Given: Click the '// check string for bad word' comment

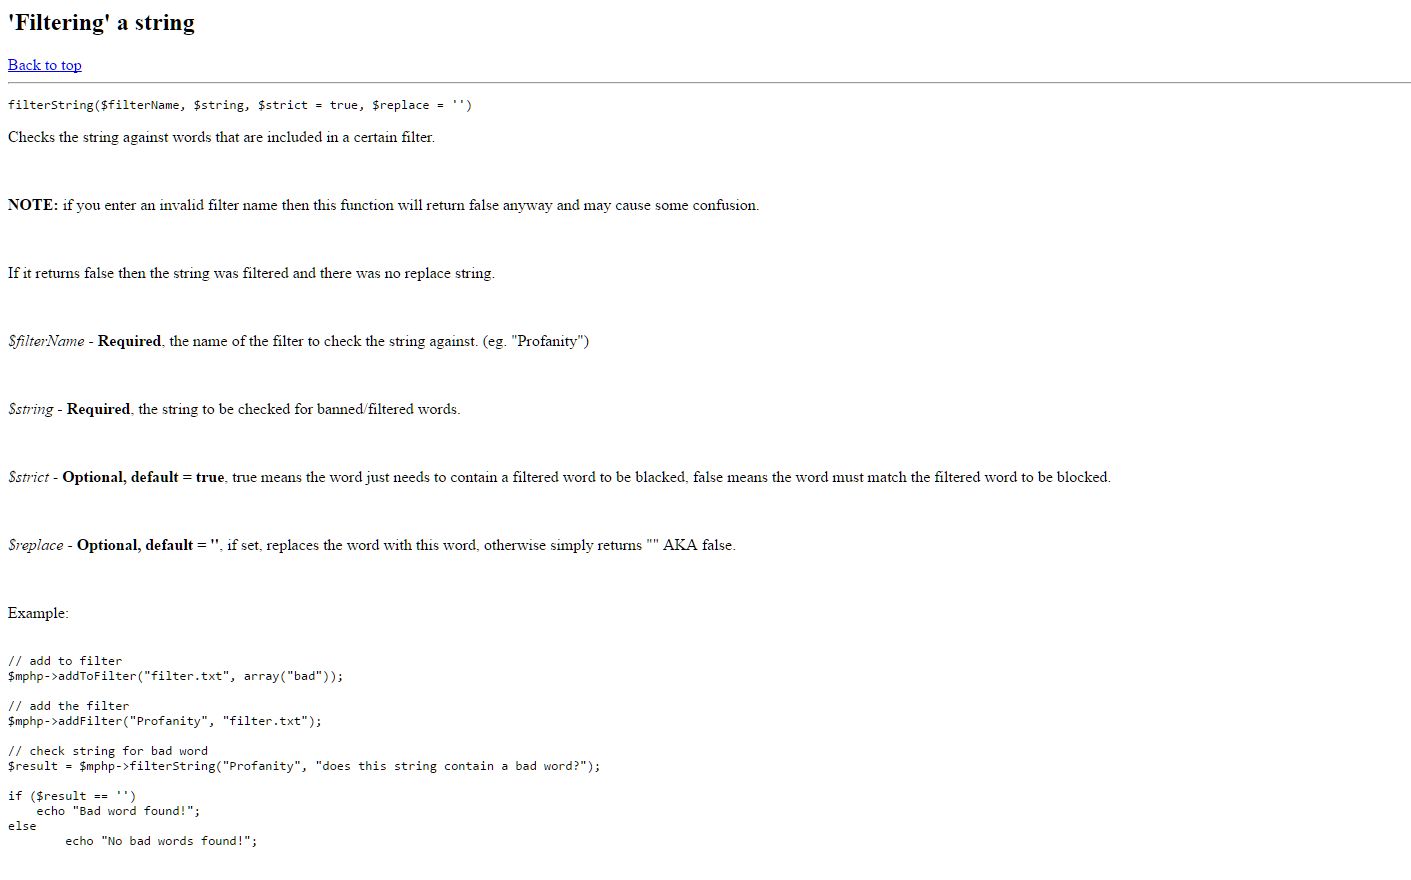Looking at the screenshot, I should pyautogui.click(x=108, y=751).
